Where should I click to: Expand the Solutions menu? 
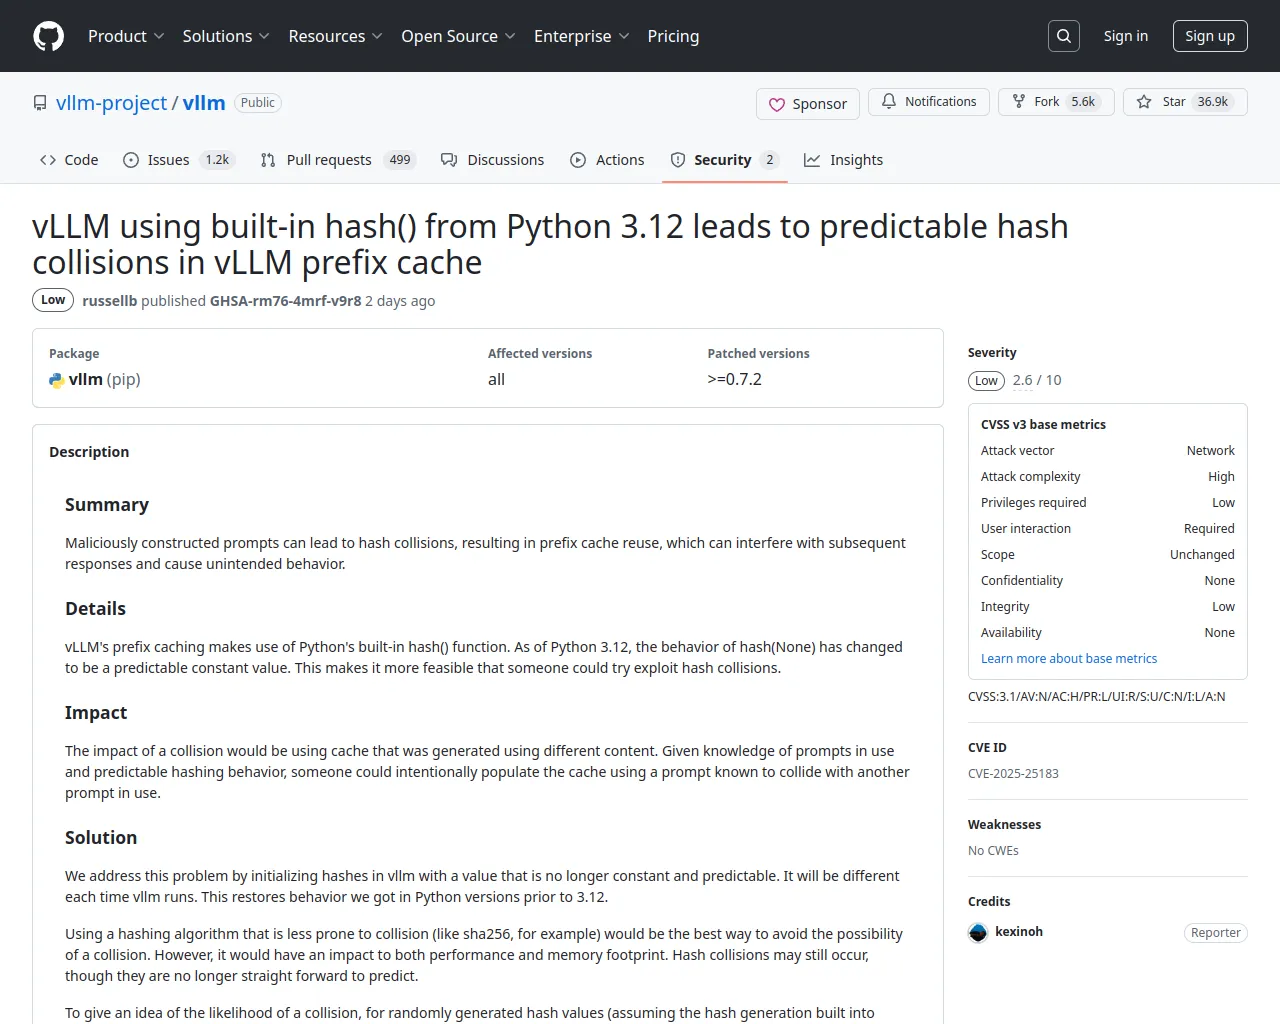[226, 36]
